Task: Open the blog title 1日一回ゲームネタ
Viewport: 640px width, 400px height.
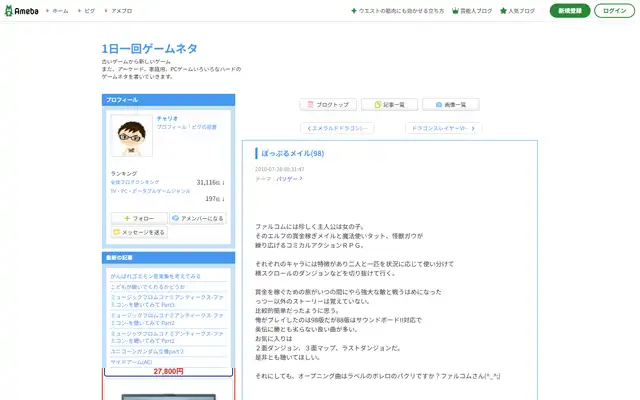Action: (149, 49)
